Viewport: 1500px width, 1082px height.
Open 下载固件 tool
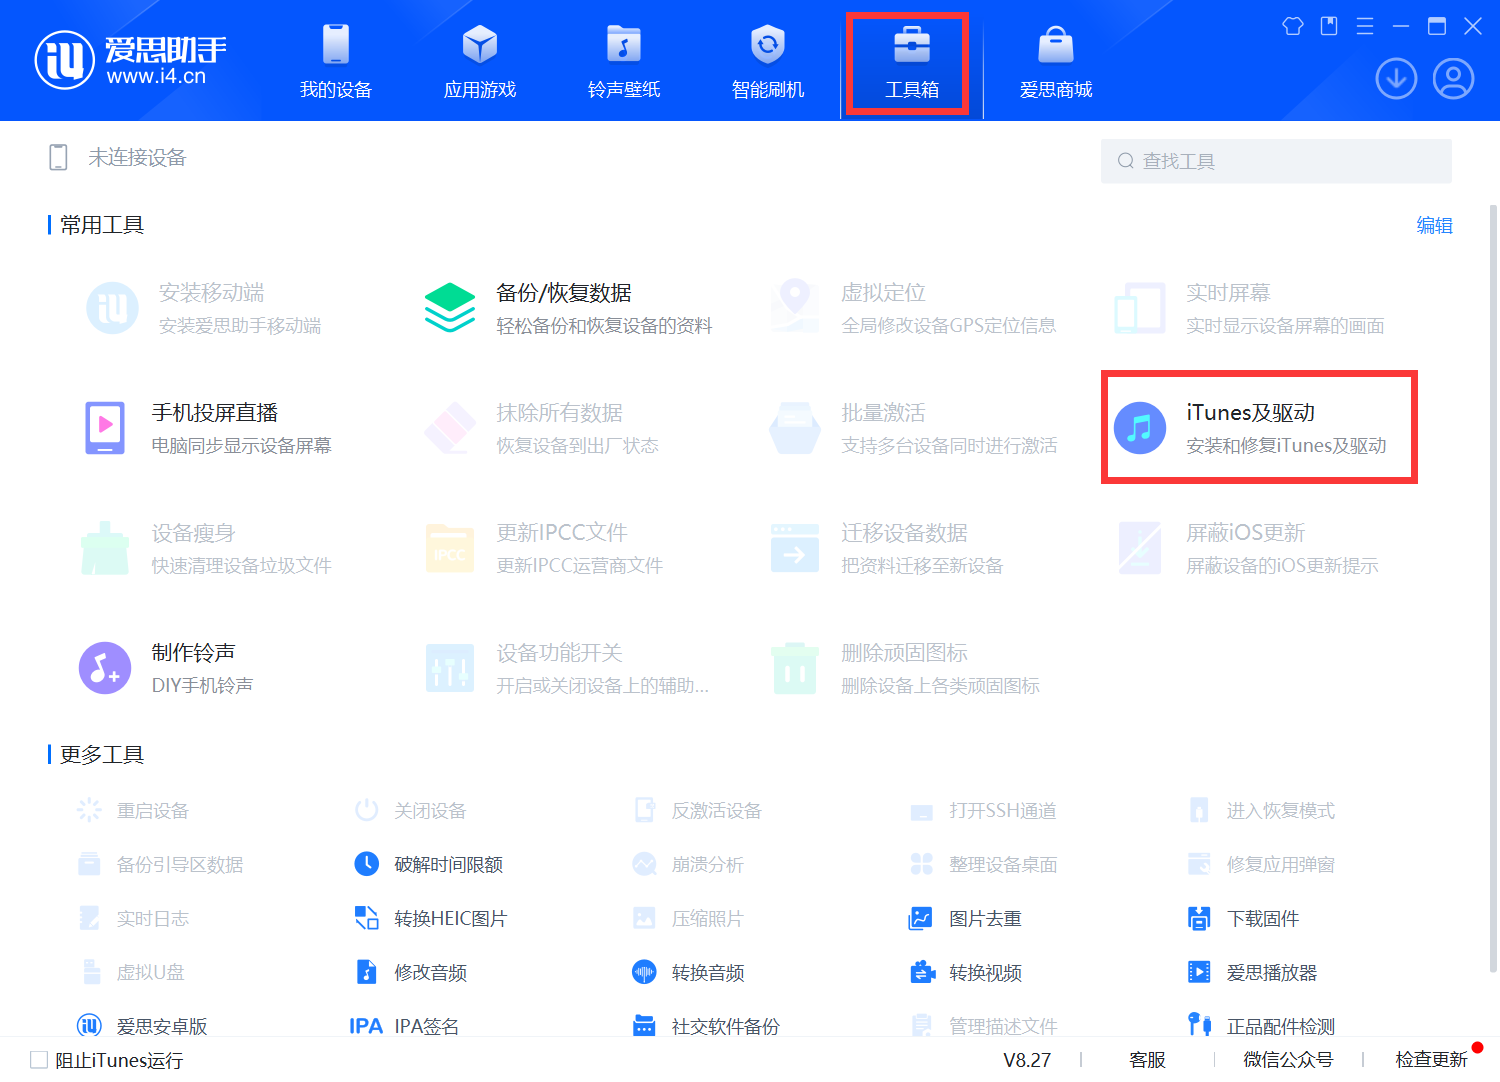click(x=1243, y=918)
